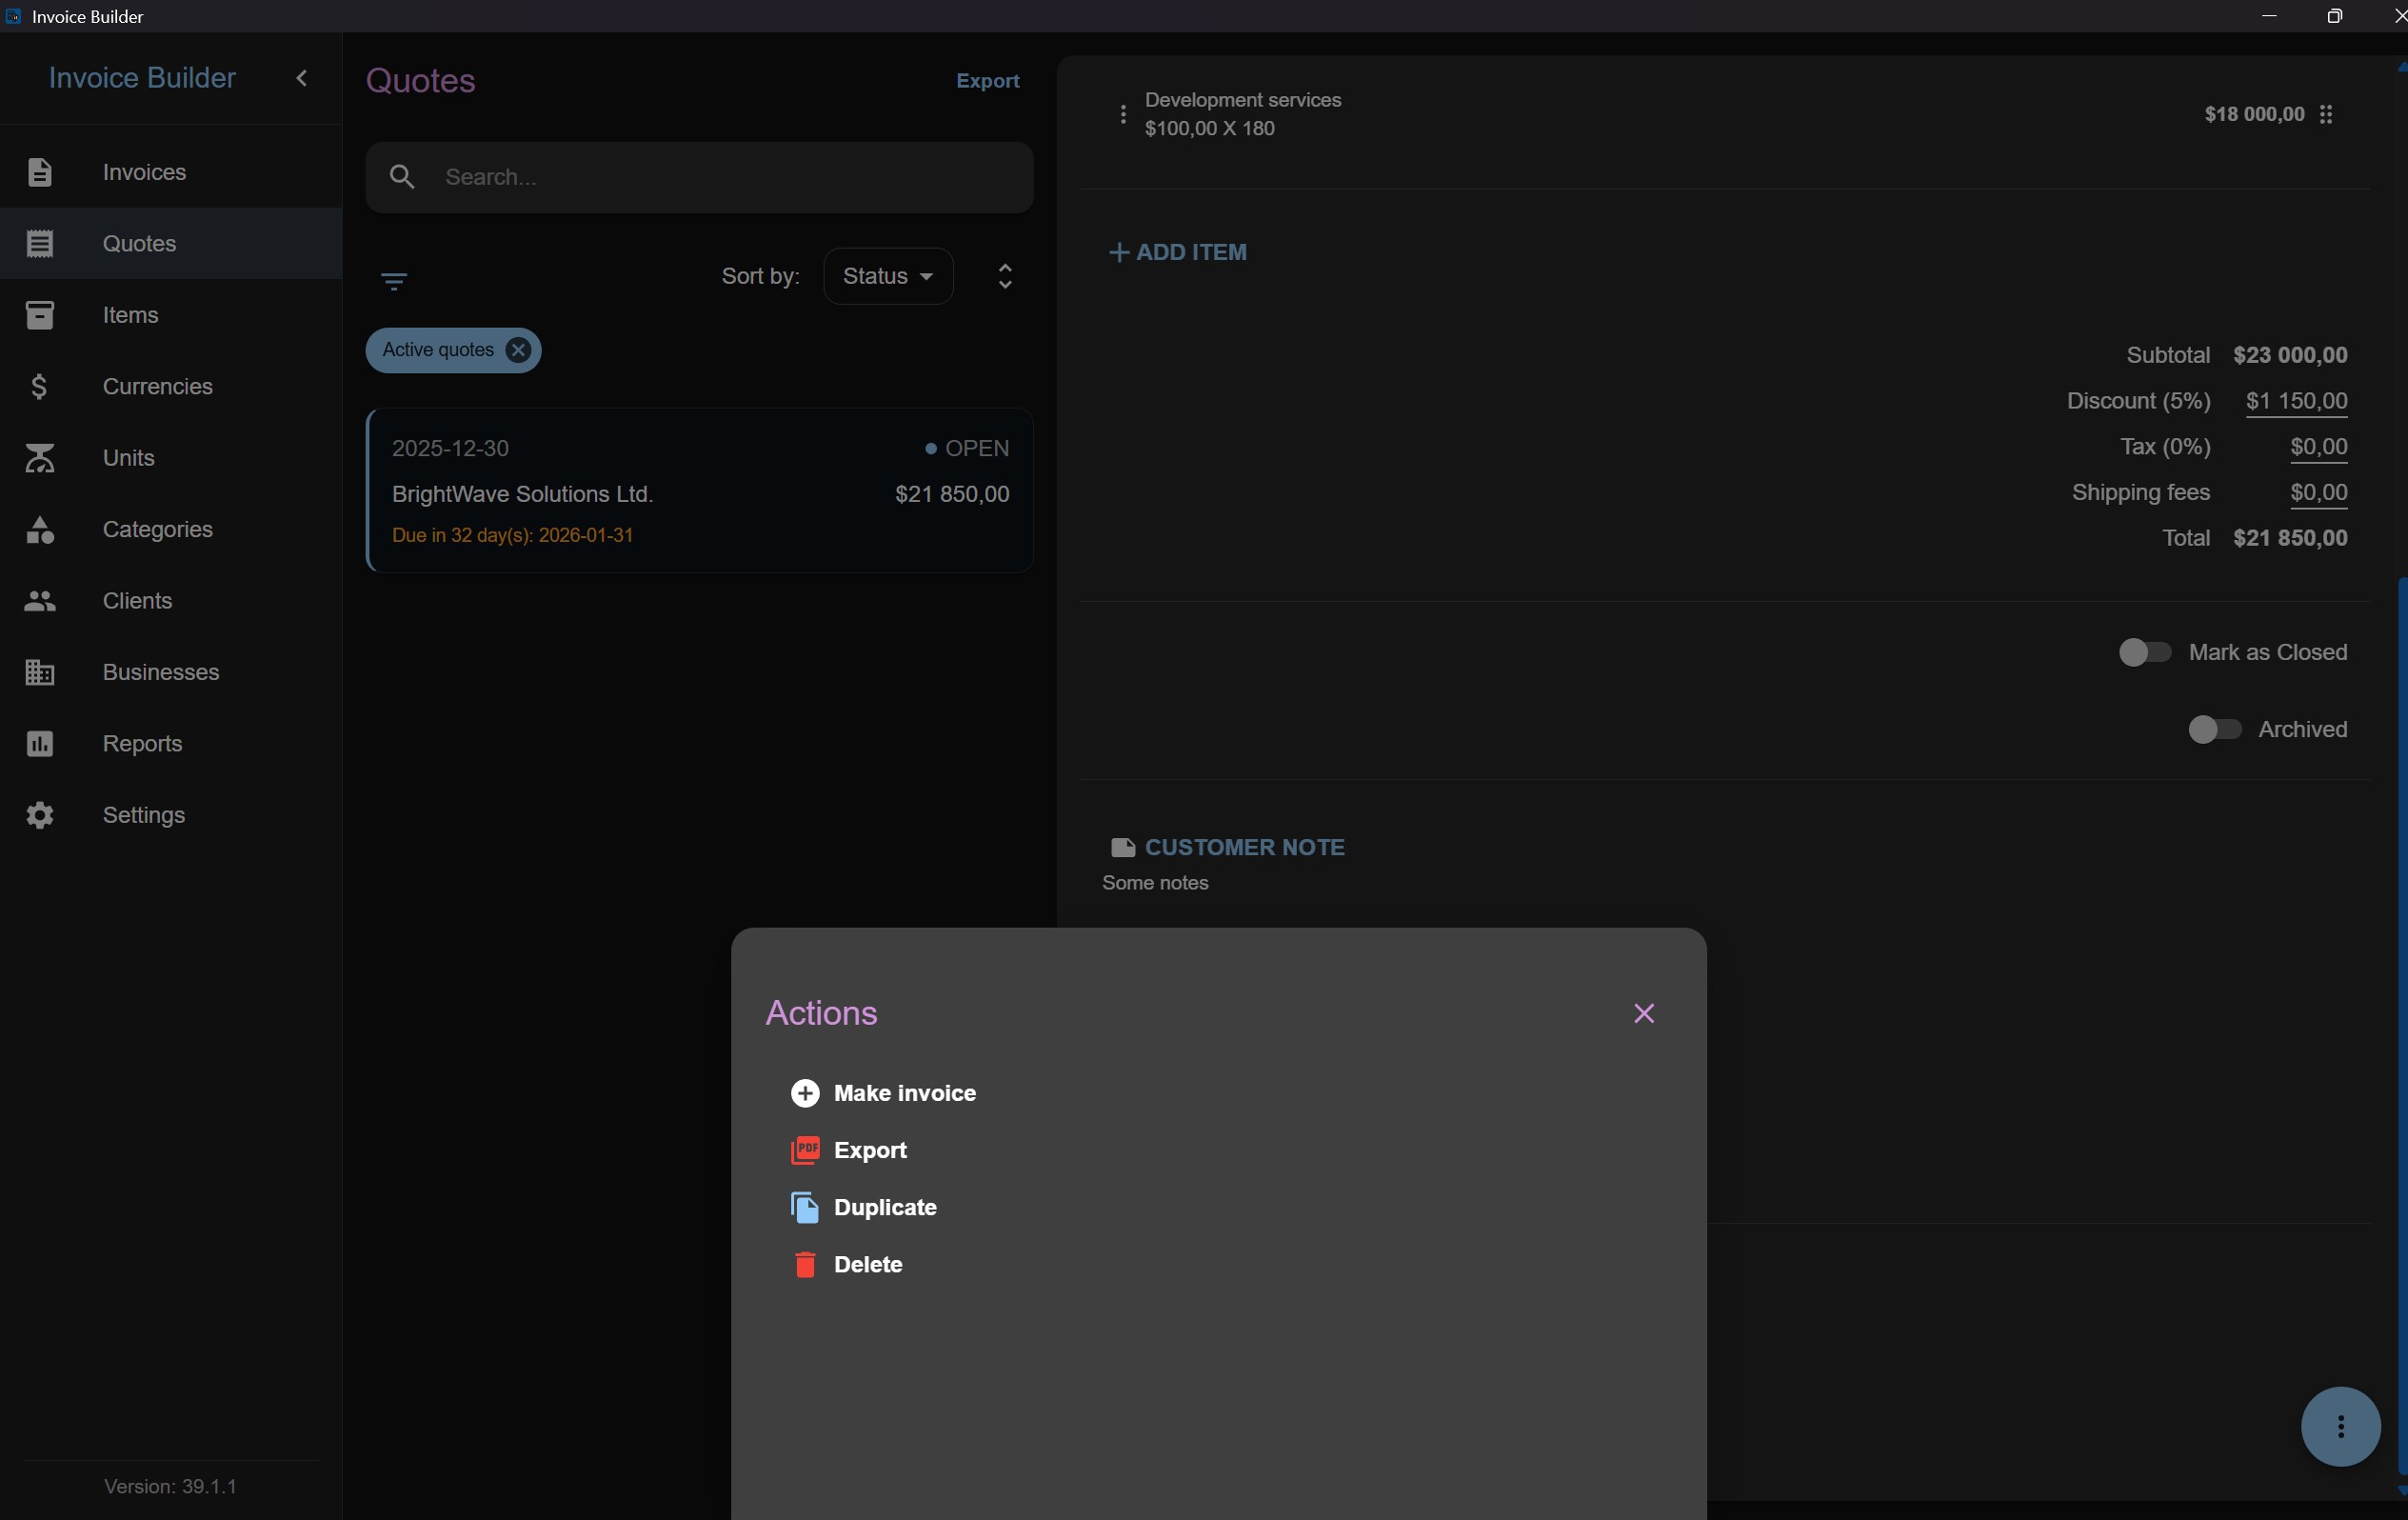Edit the CUSTOMER NOTE section
Image resolution: width=2408 pixels, height=1520 pixels.
1228,847
